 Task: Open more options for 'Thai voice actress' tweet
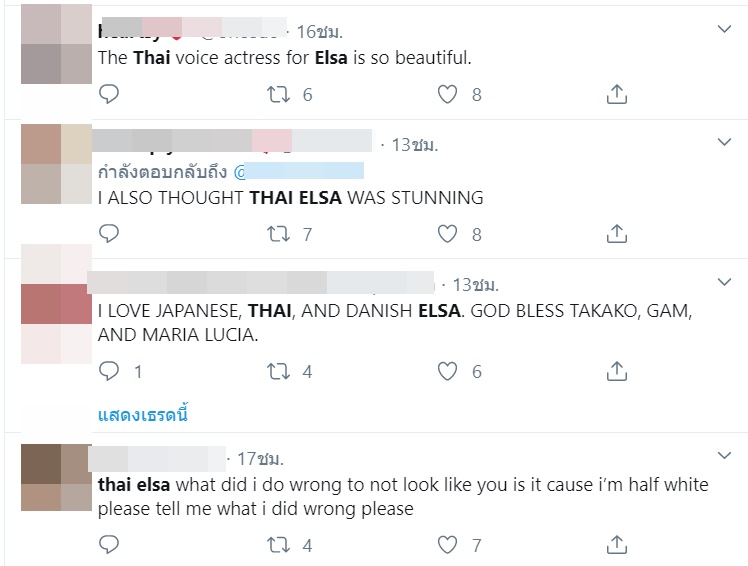(x=725, y=31)
